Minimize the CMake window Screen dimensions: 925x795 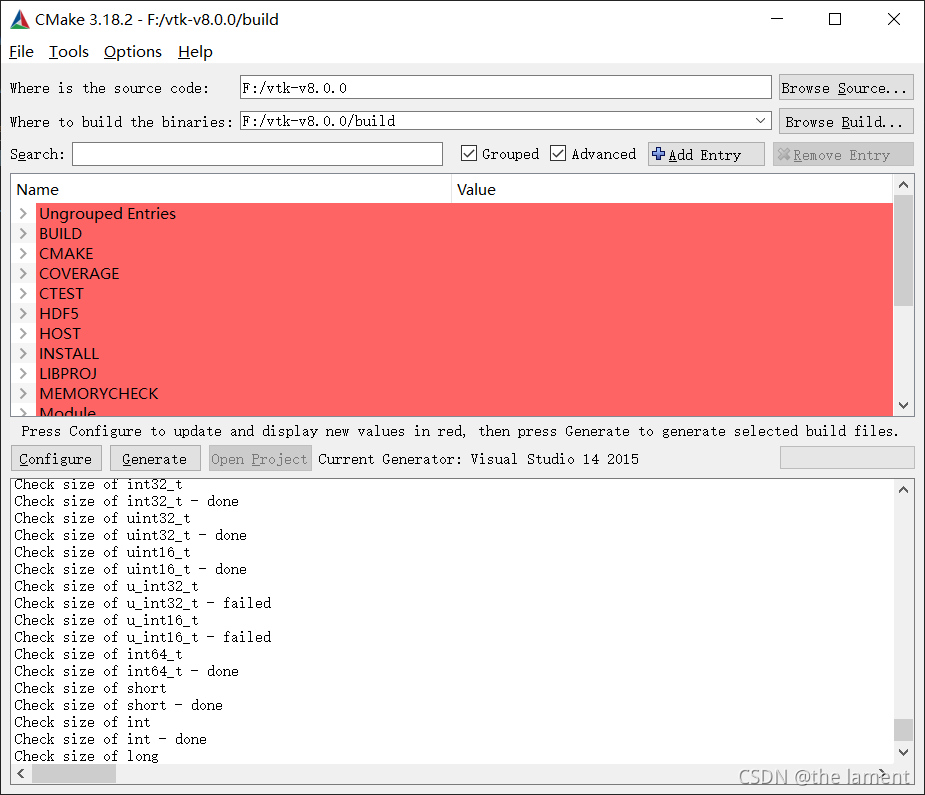pos(777,19)
